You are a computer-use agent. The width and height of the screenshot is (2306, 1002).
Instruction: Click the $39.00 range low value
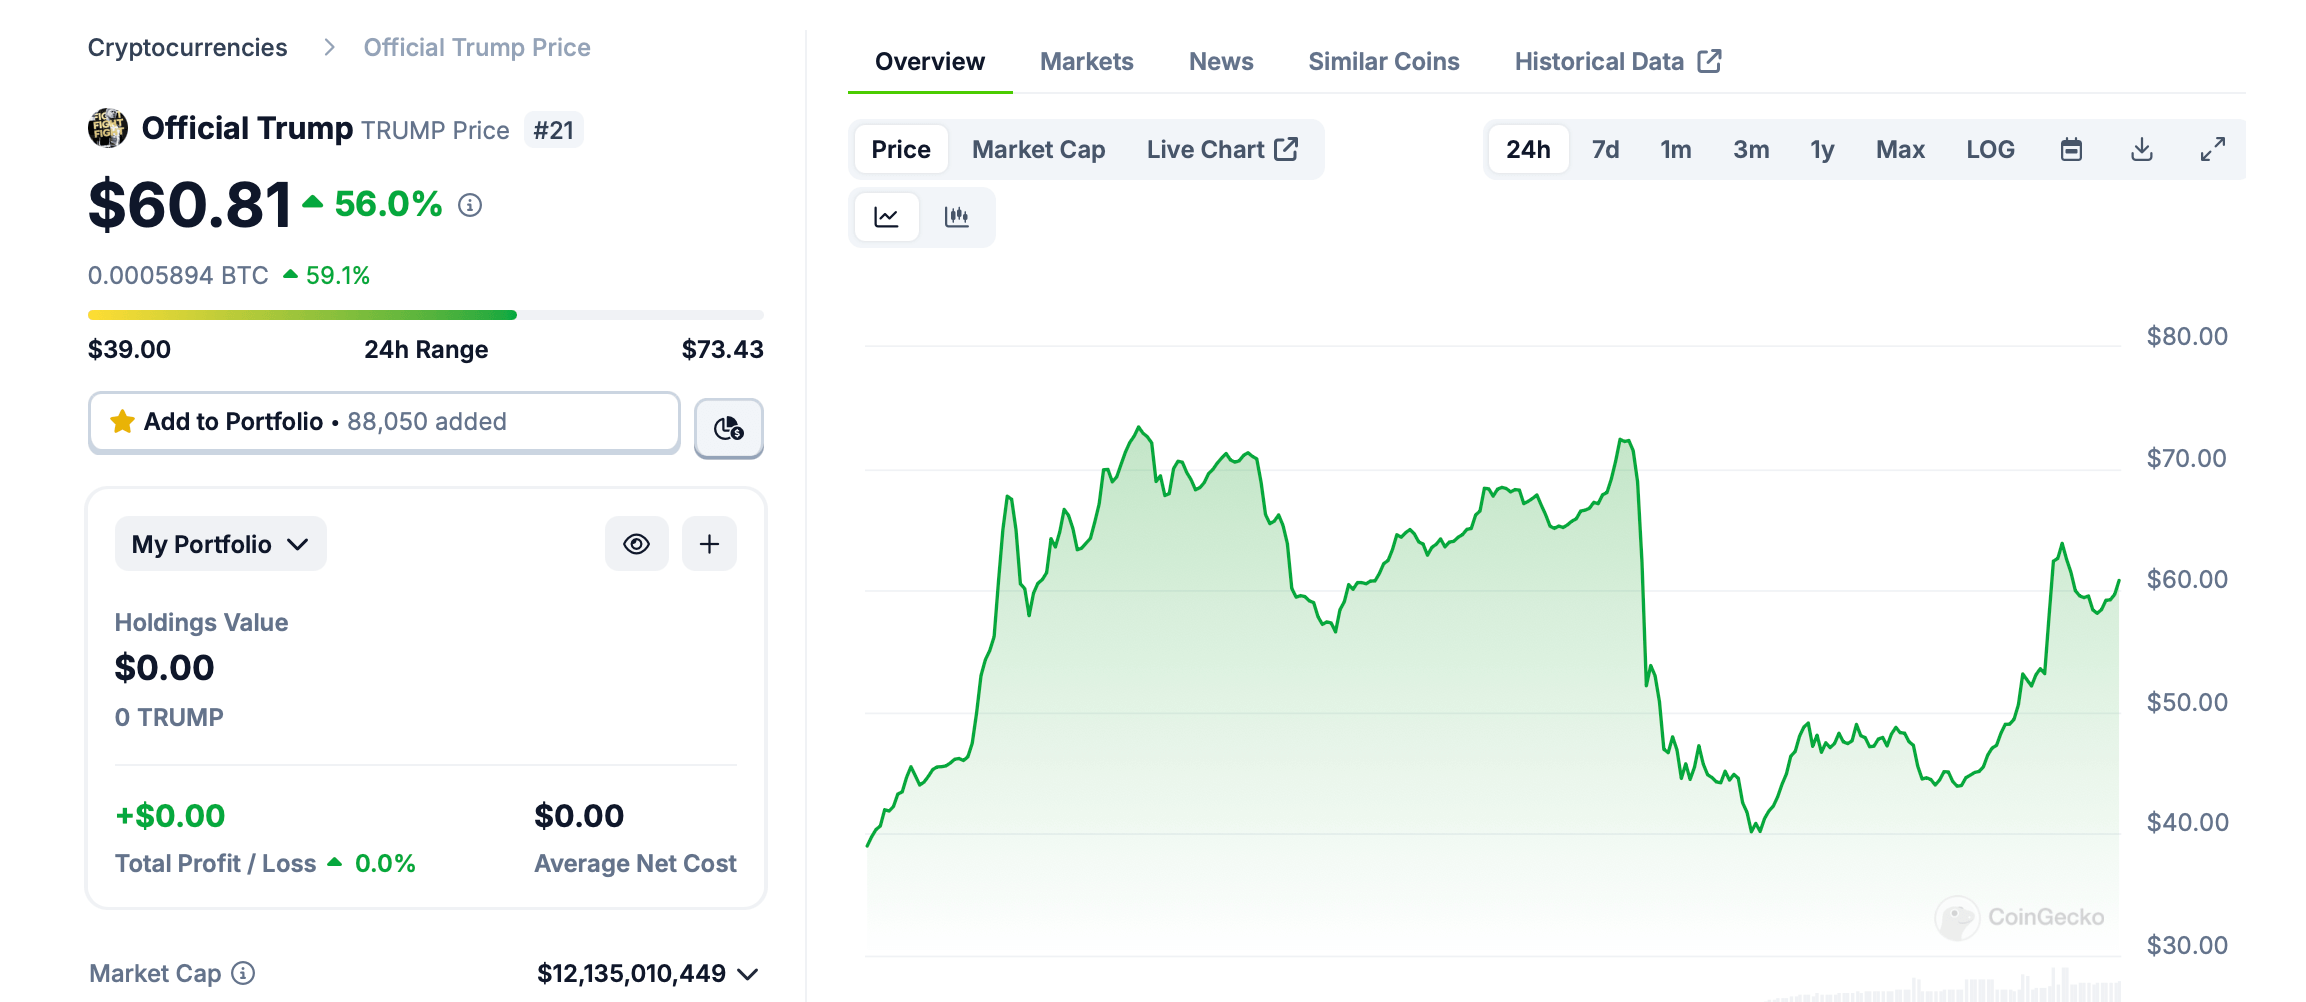[x=129, y=349]
